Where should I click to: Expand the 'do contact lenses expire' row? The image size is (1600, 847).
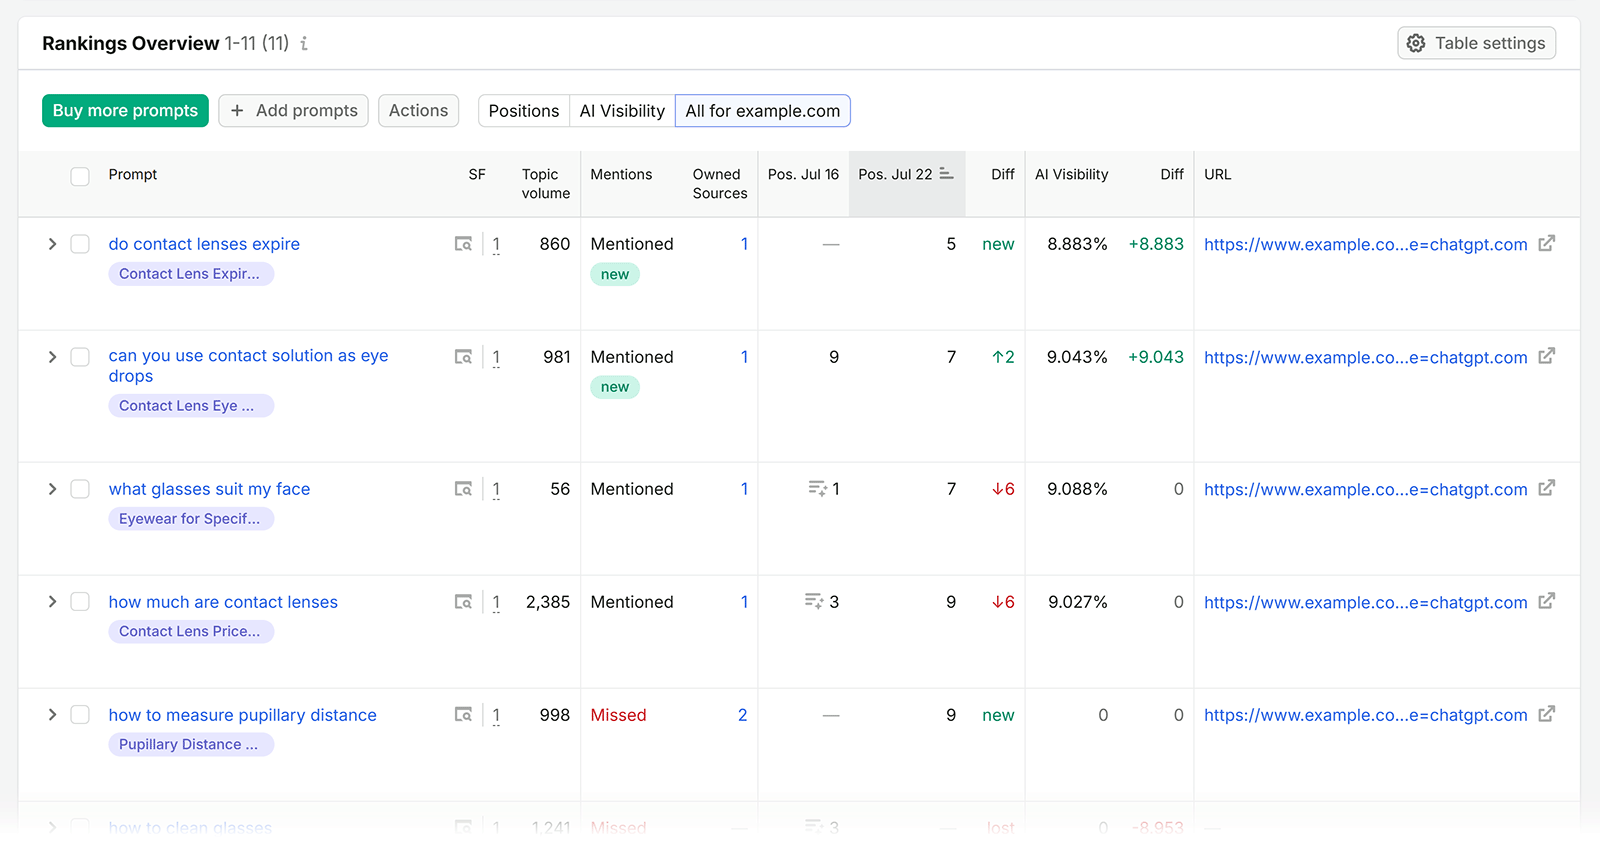(52, 244)
